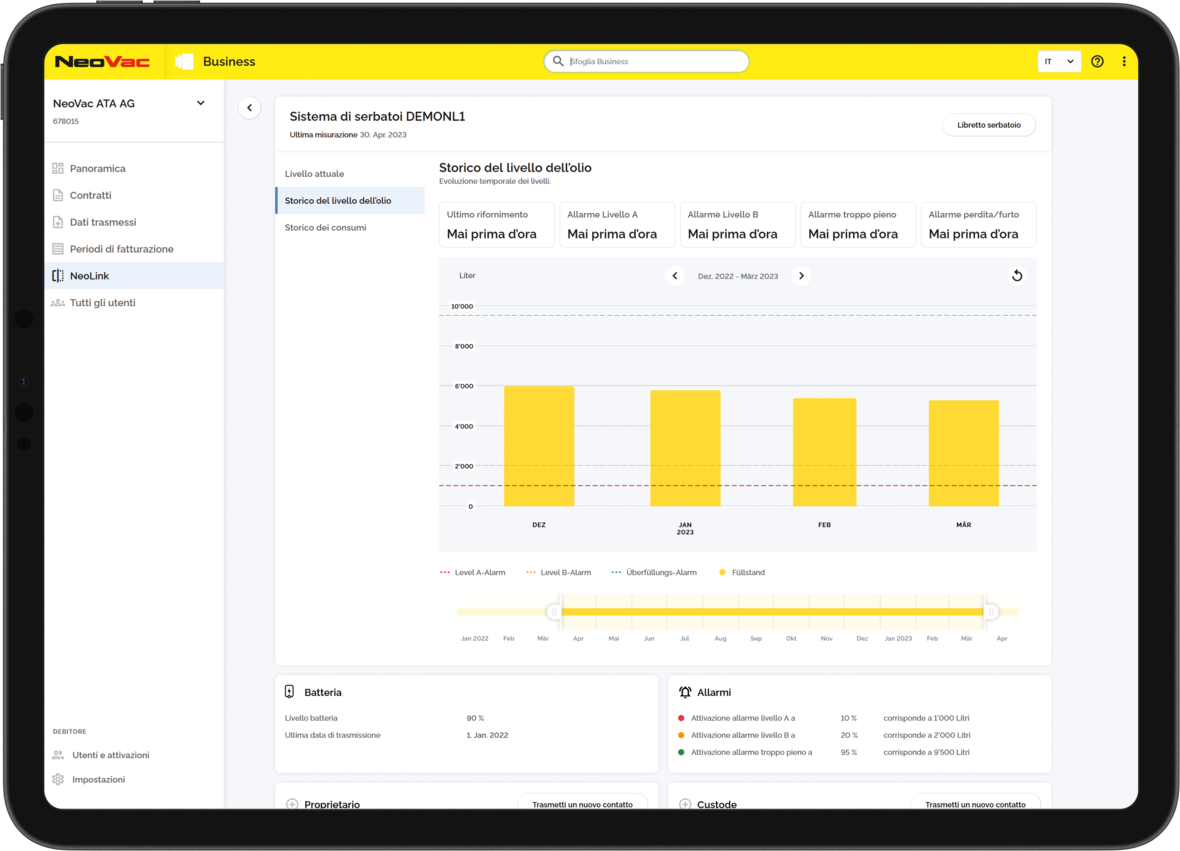Click the Ultimo rifornimento card

click(497, 224)
